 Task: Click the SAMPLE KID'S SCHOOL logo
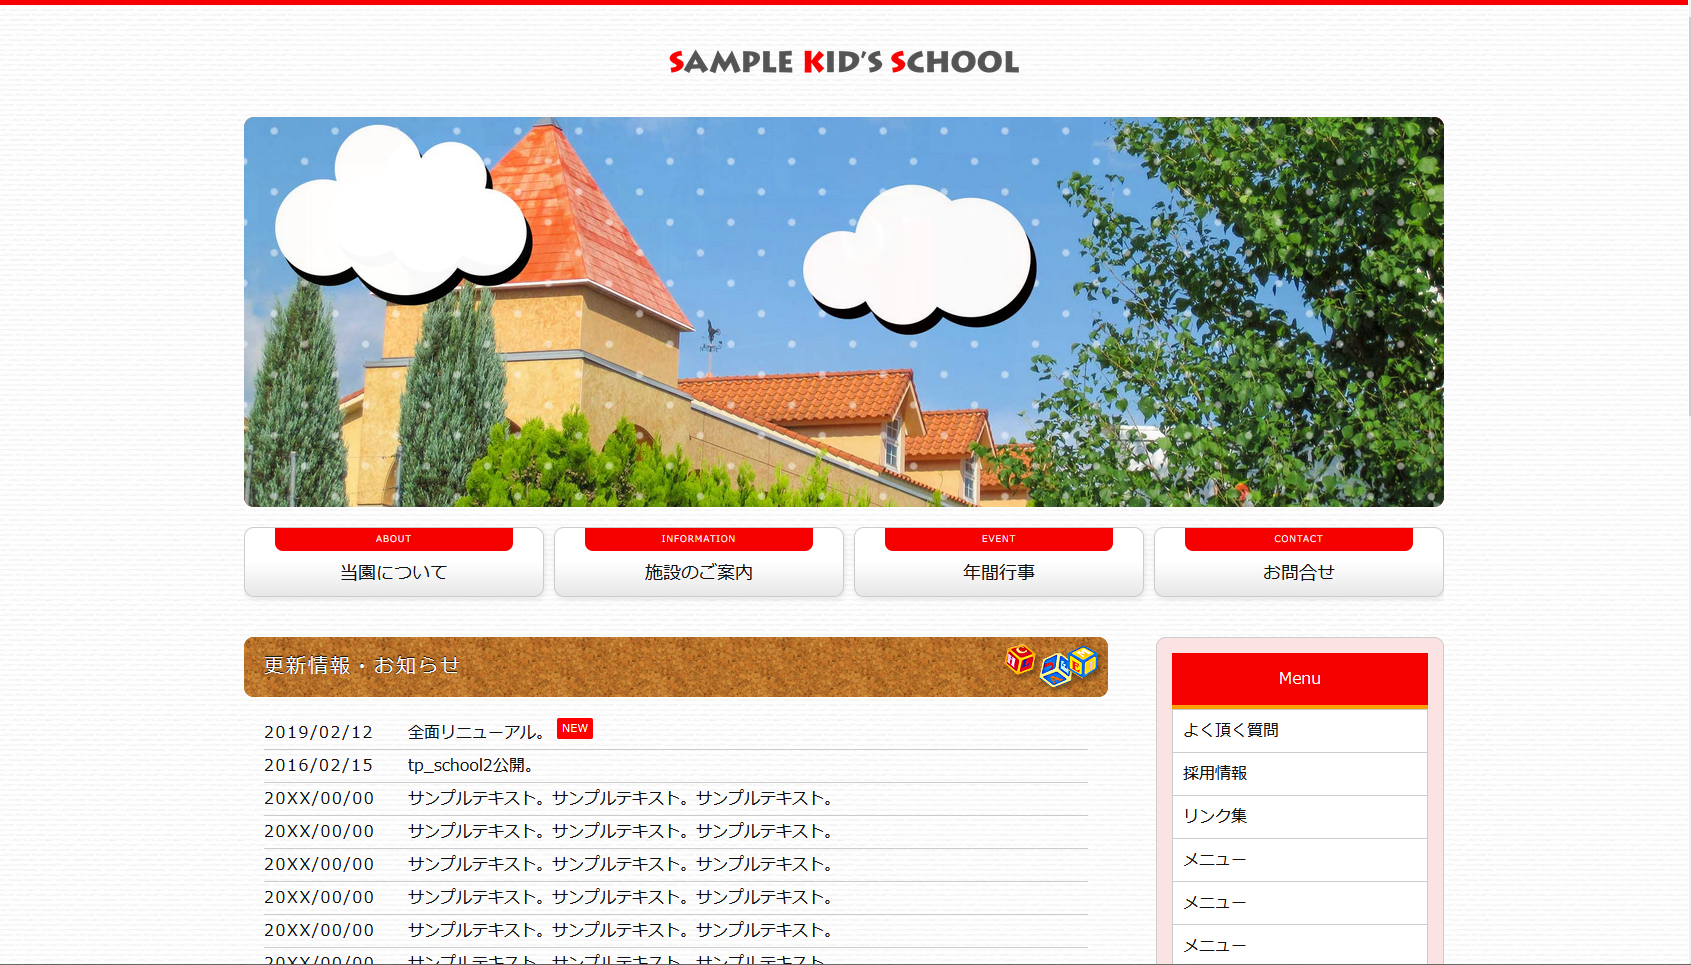tap(844, 62)
